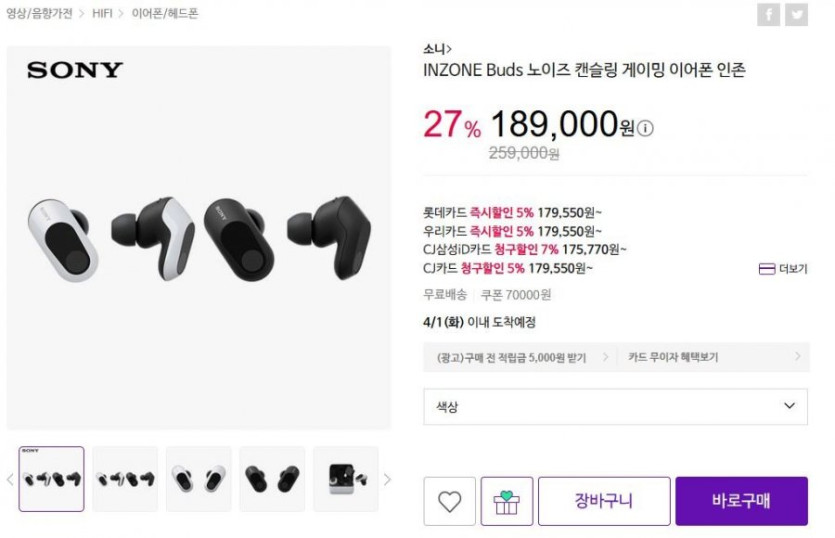Click the gift box icon button
This screenshot has width=835, height=538.
tap(506, 501)
